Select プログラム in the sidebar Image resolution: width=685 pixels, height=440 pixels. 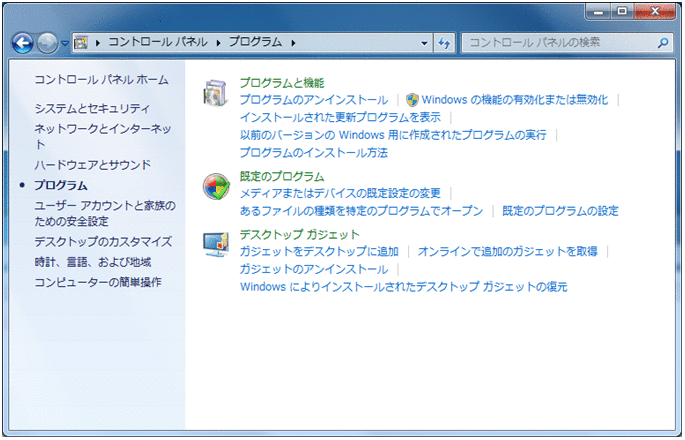point(61,185)
